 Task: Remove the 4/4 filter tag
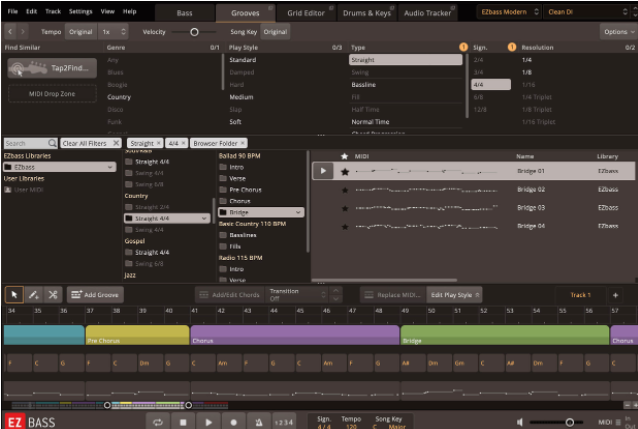184,143
